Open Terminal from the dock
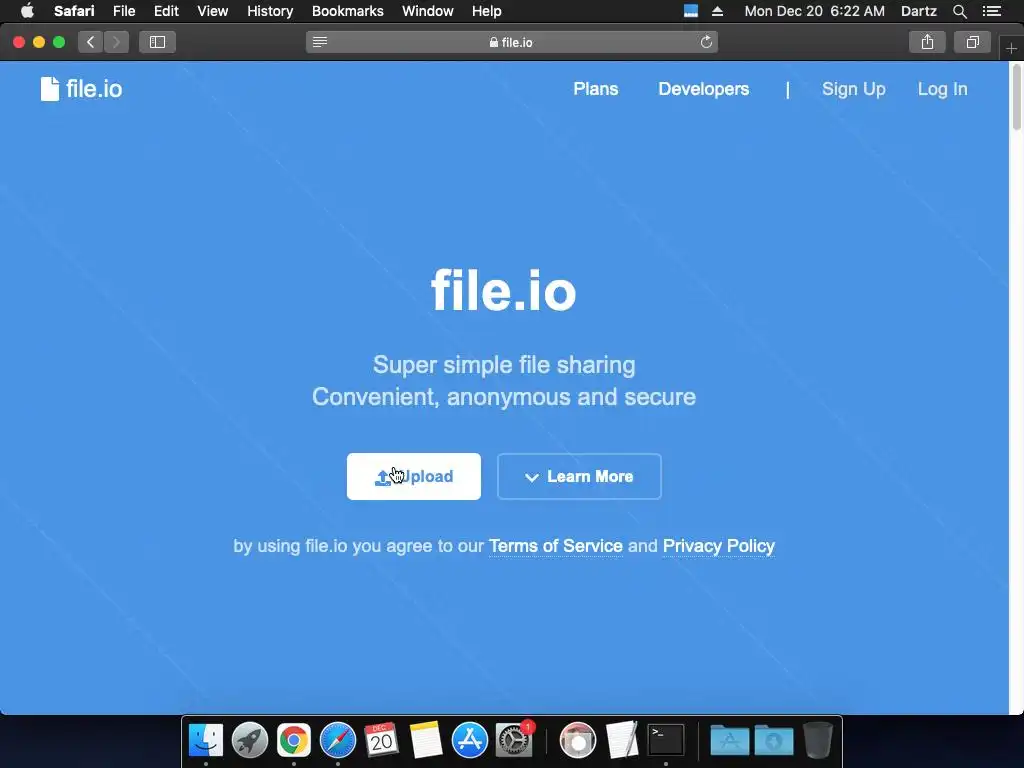Screen dimensions: 1024x768 (x=665, y=741)
